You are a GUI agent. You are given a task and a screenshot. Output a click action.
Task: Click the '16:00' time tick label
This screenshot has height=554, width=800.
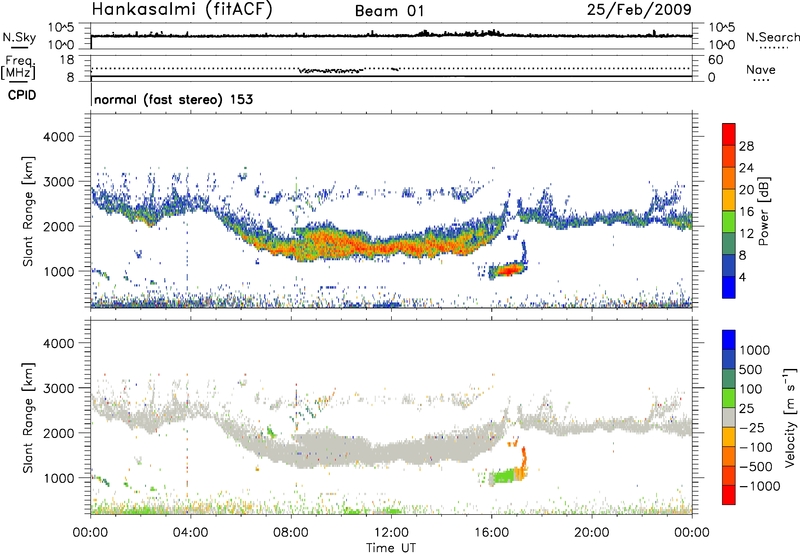[x=491, y=533]
